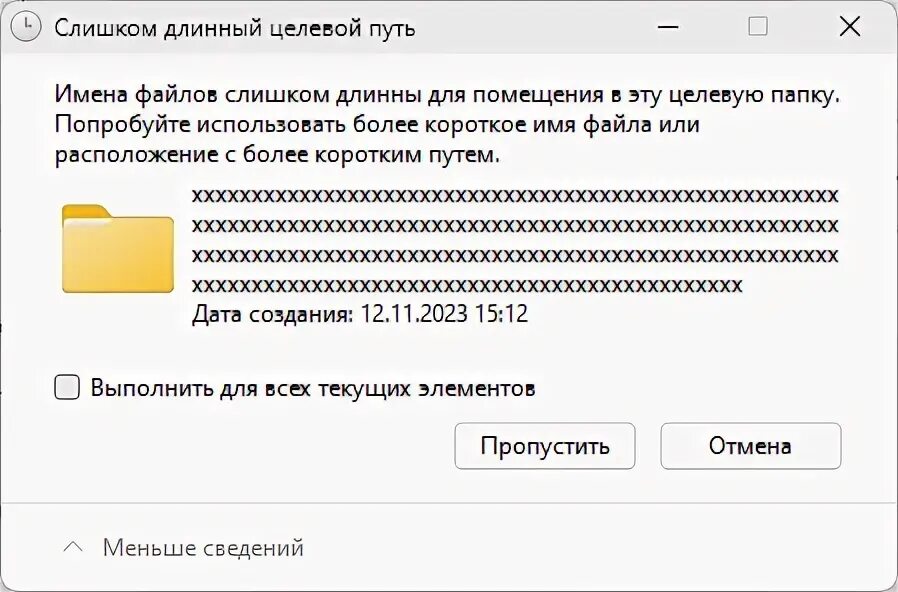Click the yellow folder icon
The width and height of the screenshot is (898, 592).
click(x=117, y=248)
